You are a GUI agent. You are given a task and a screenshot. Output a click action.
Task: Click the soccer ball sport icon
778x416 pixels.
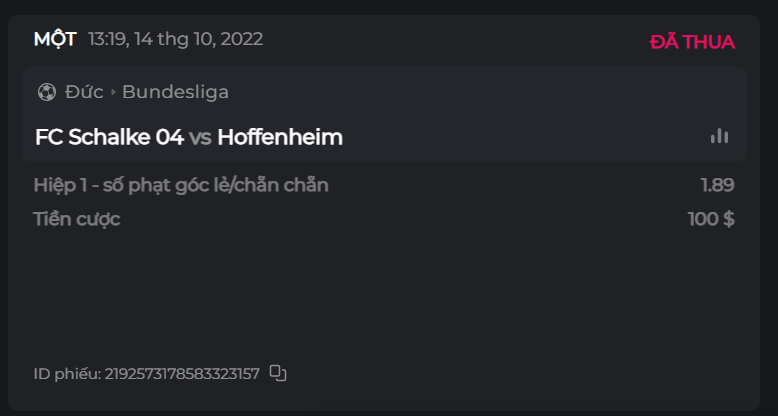(46, 92)
